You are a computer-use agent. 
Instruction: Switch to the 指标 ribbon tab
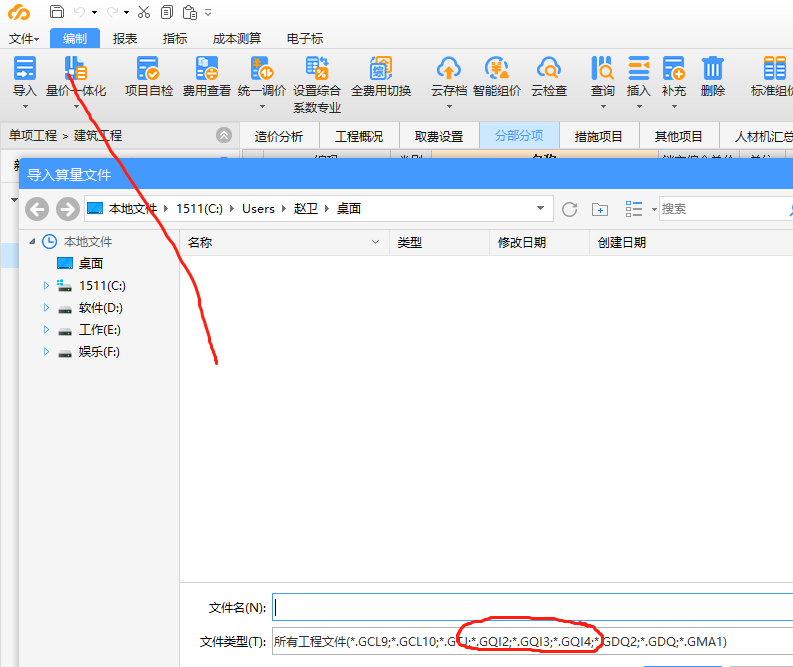175,38
